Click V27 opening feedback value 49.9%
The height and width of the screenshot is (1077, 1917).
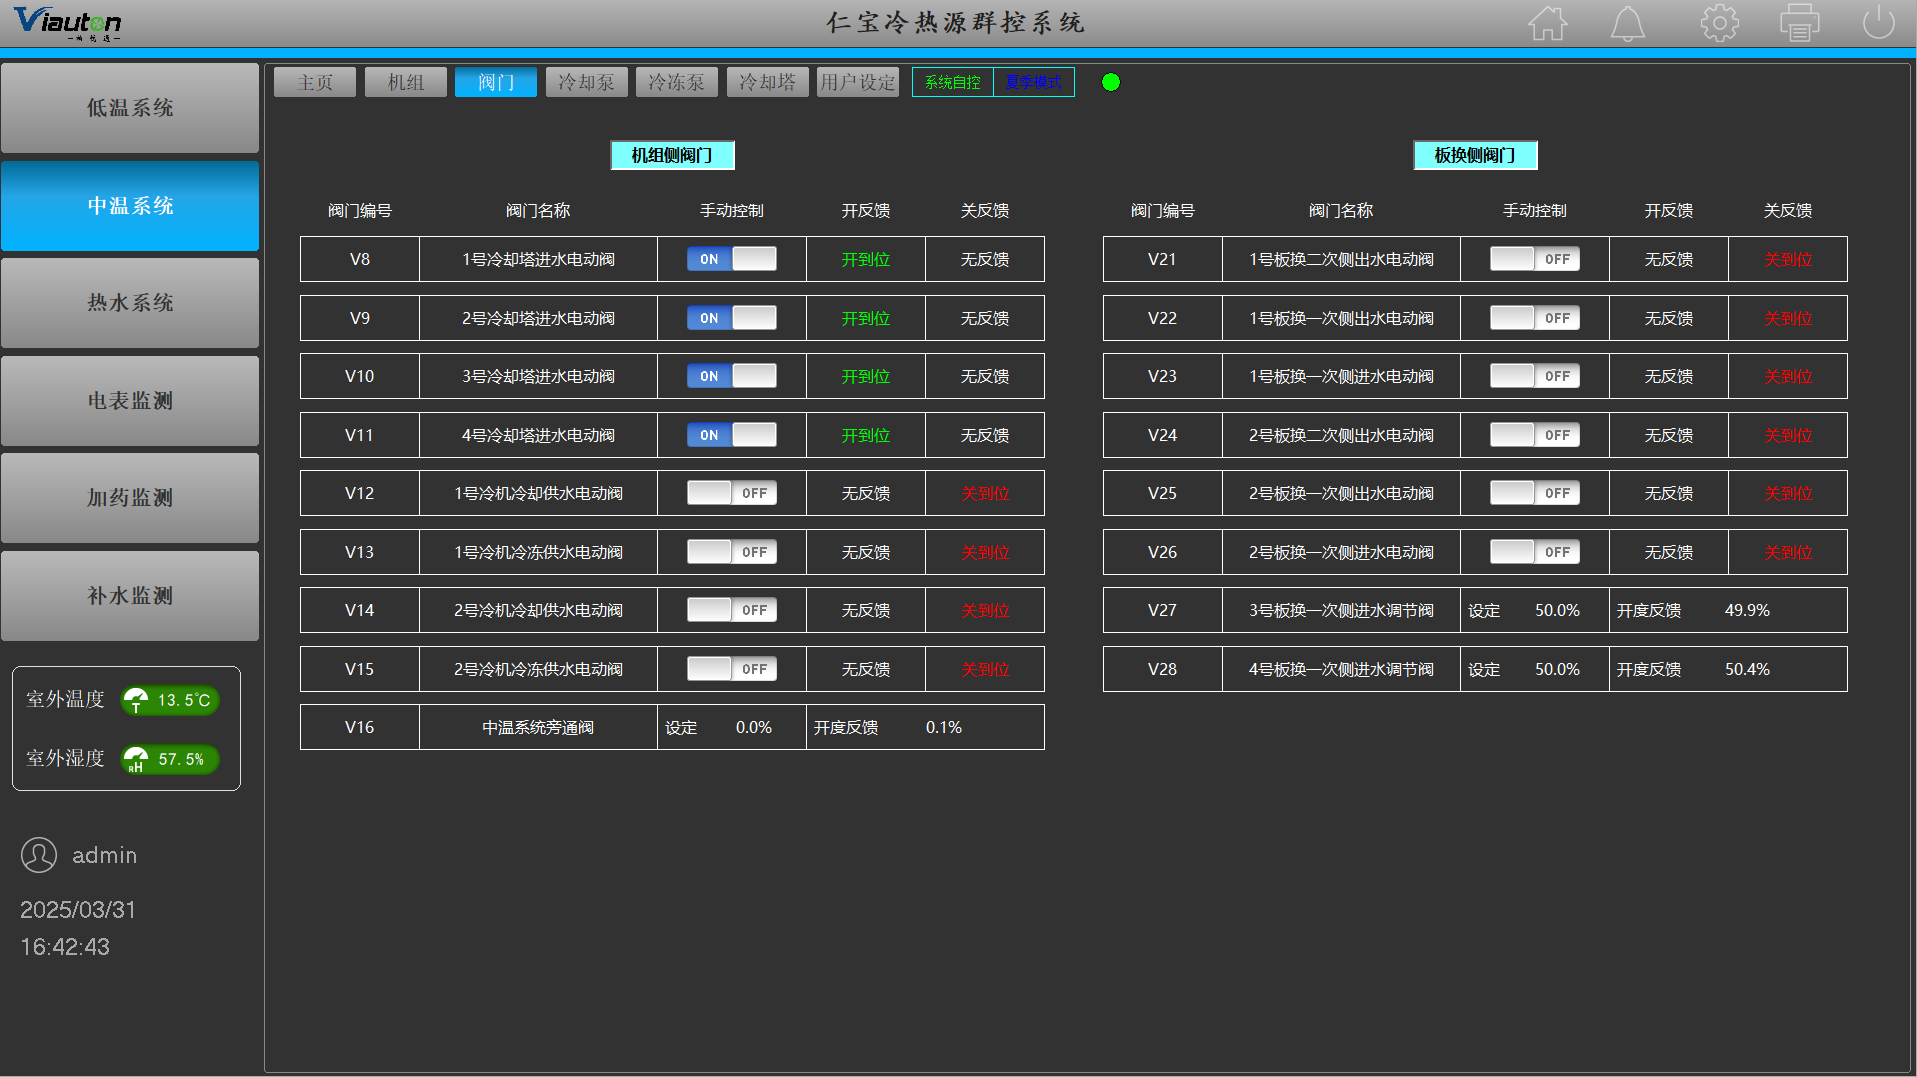[1747, 610]
